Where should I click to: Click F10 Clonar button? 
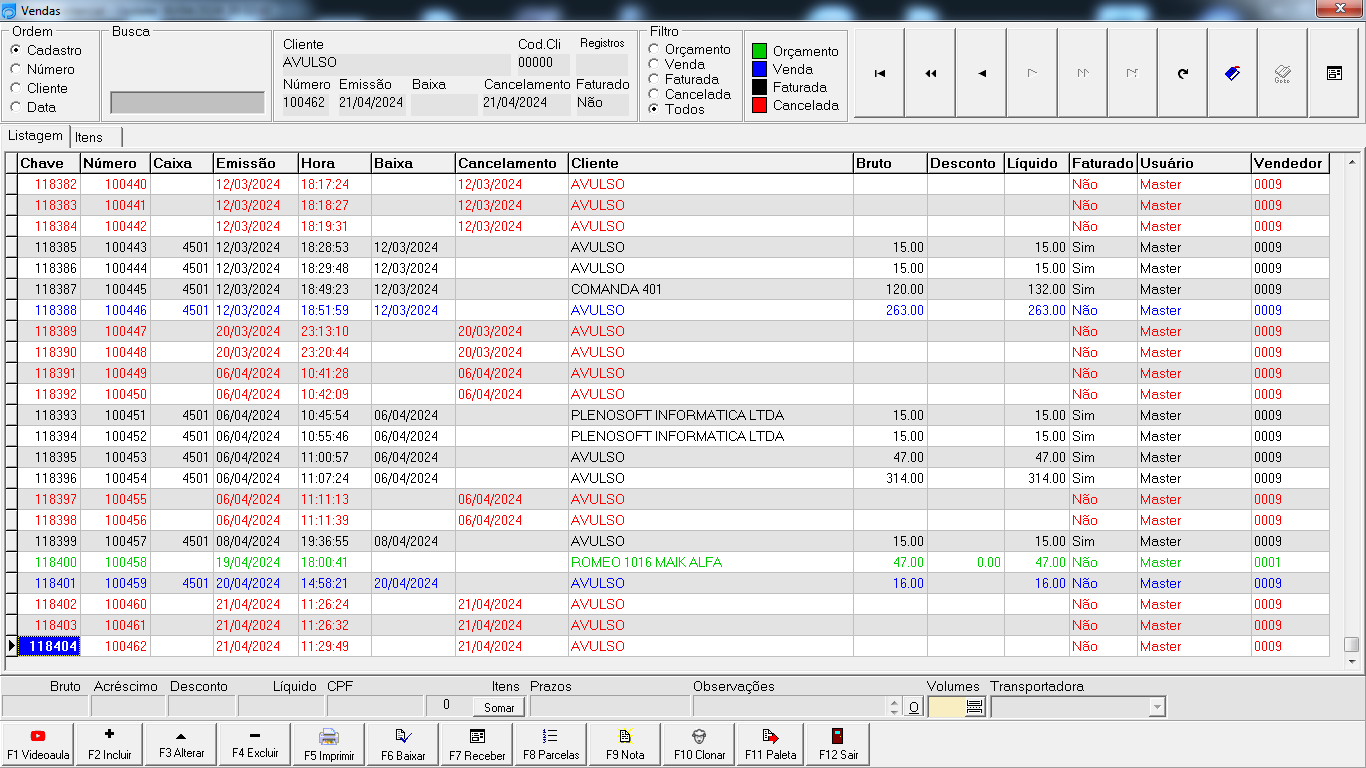(x=699, y=744)
